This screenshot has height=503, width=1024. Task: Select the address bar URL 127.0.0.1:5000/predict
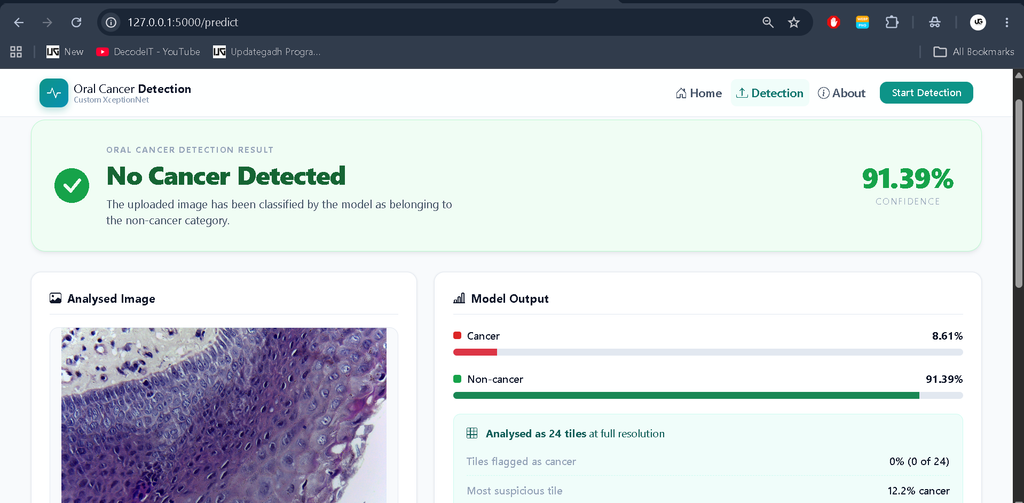tap(183, 22)
